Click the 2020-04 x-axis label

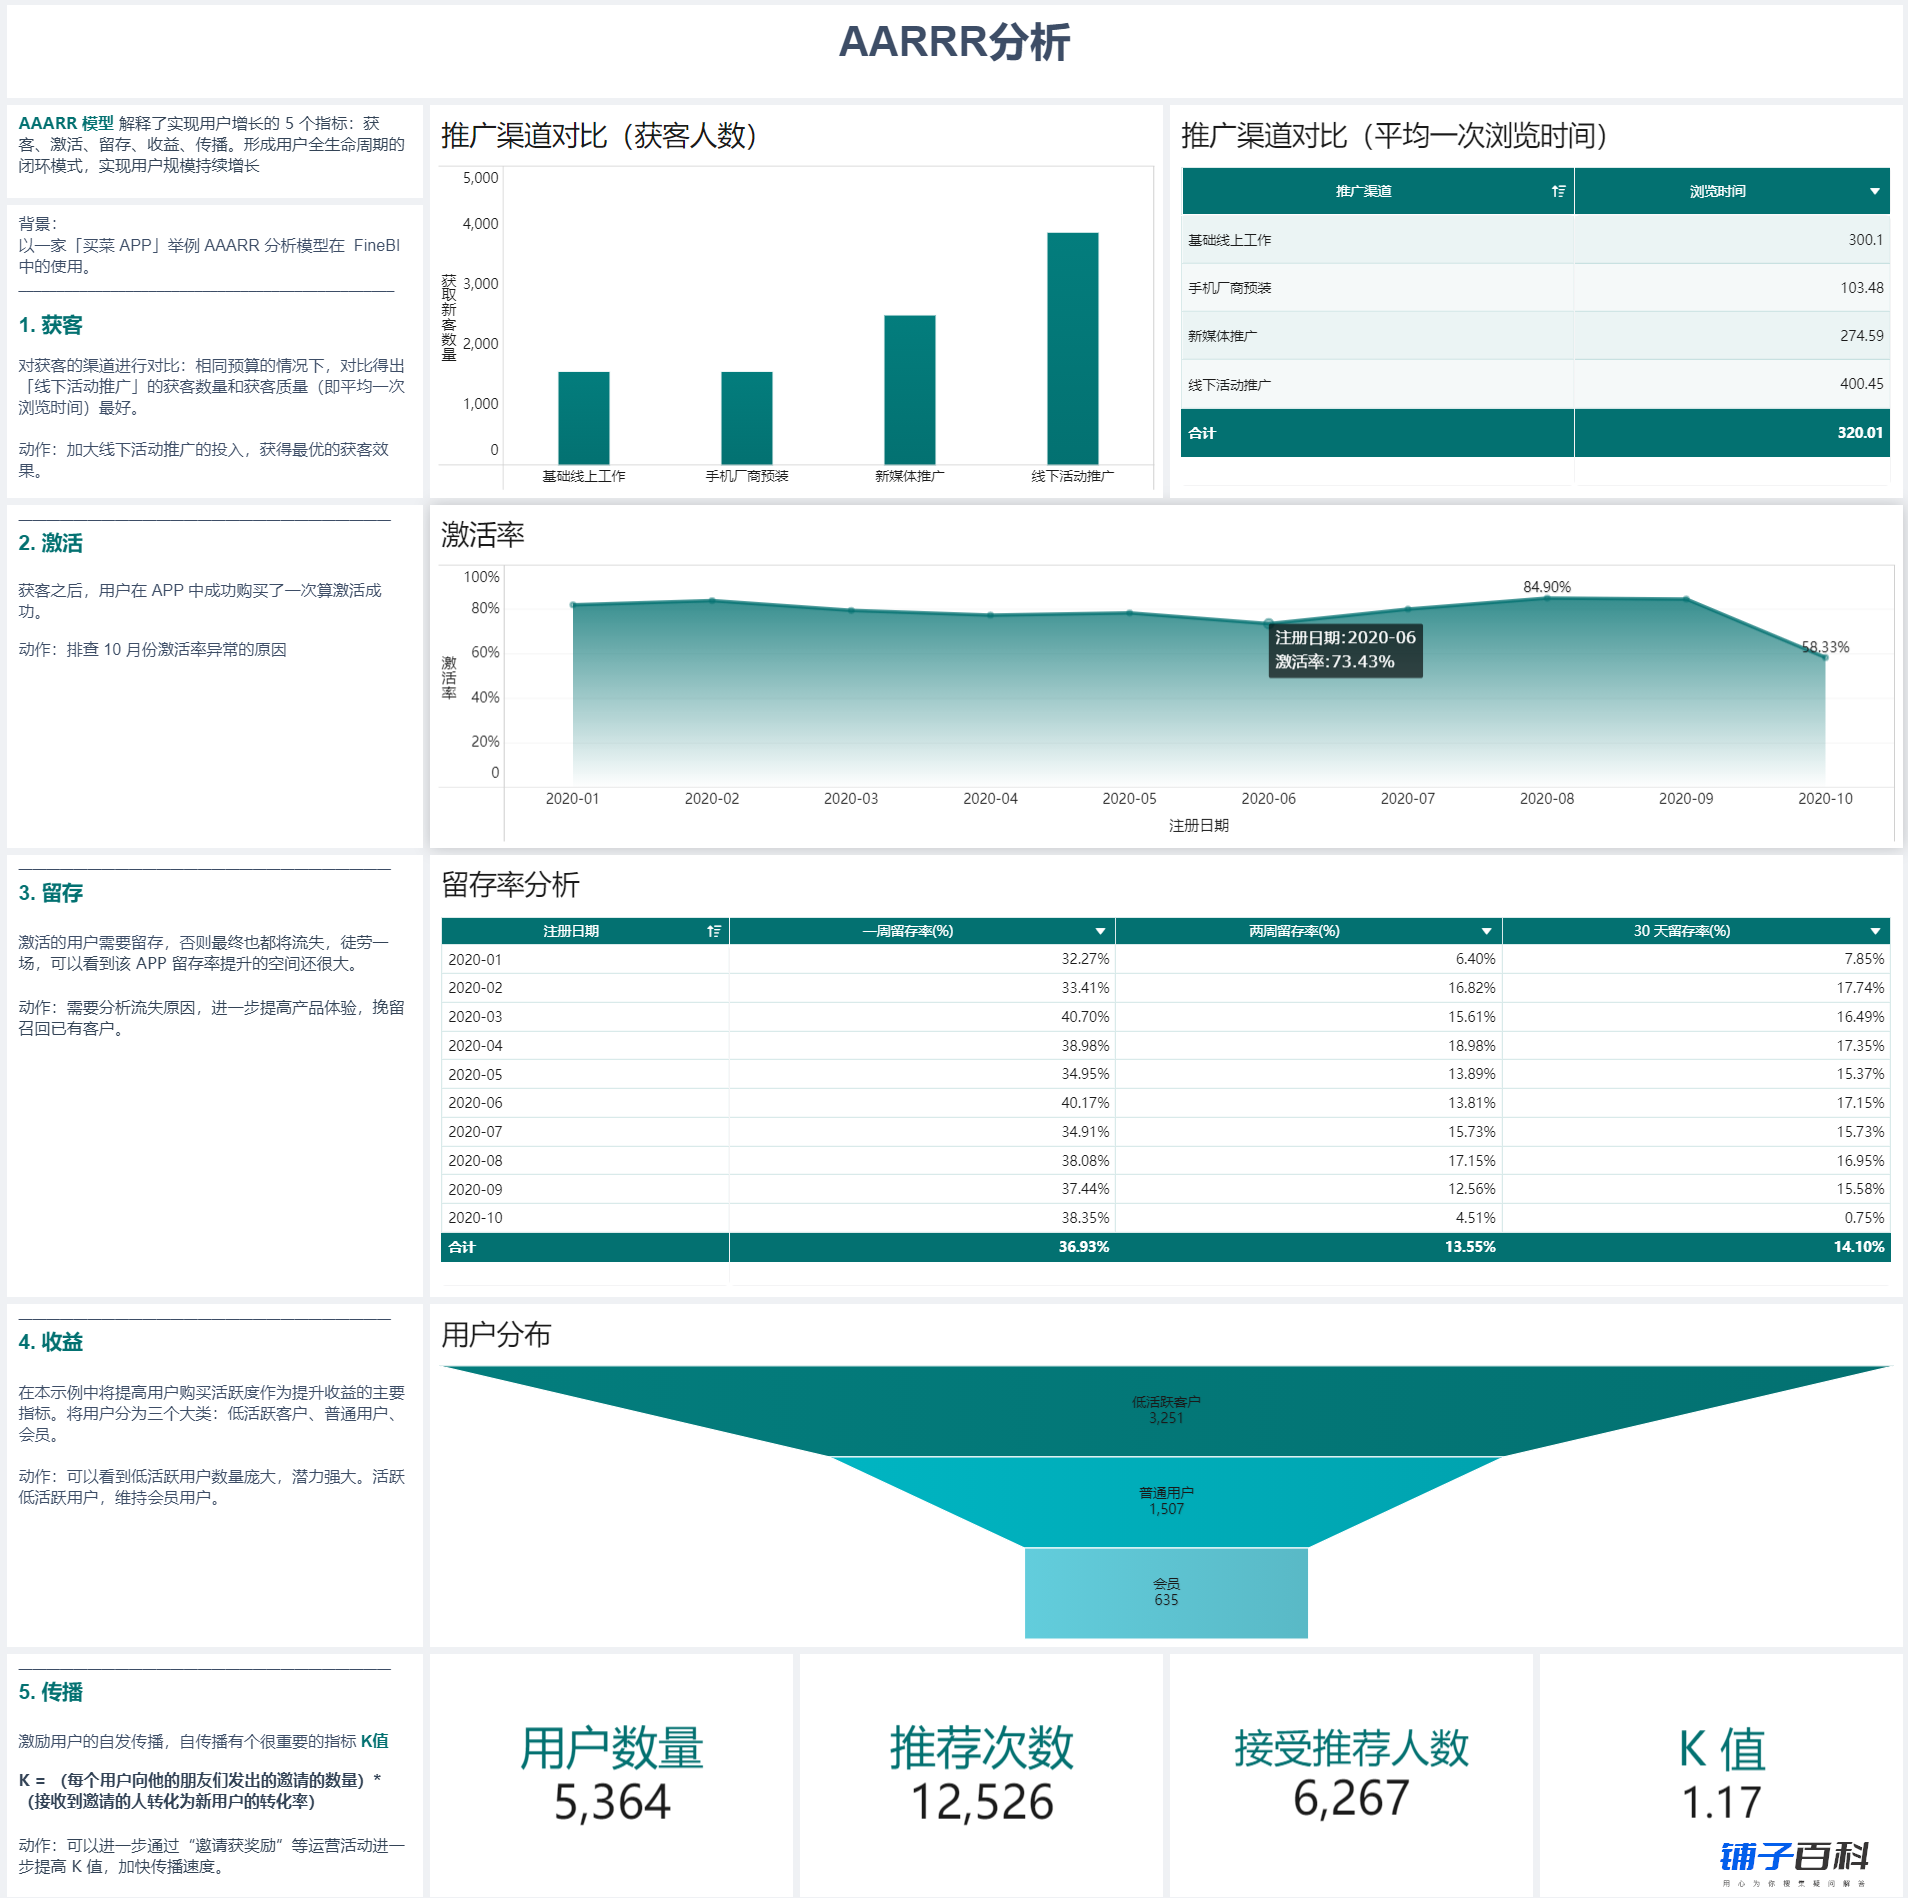pos(990,799)
